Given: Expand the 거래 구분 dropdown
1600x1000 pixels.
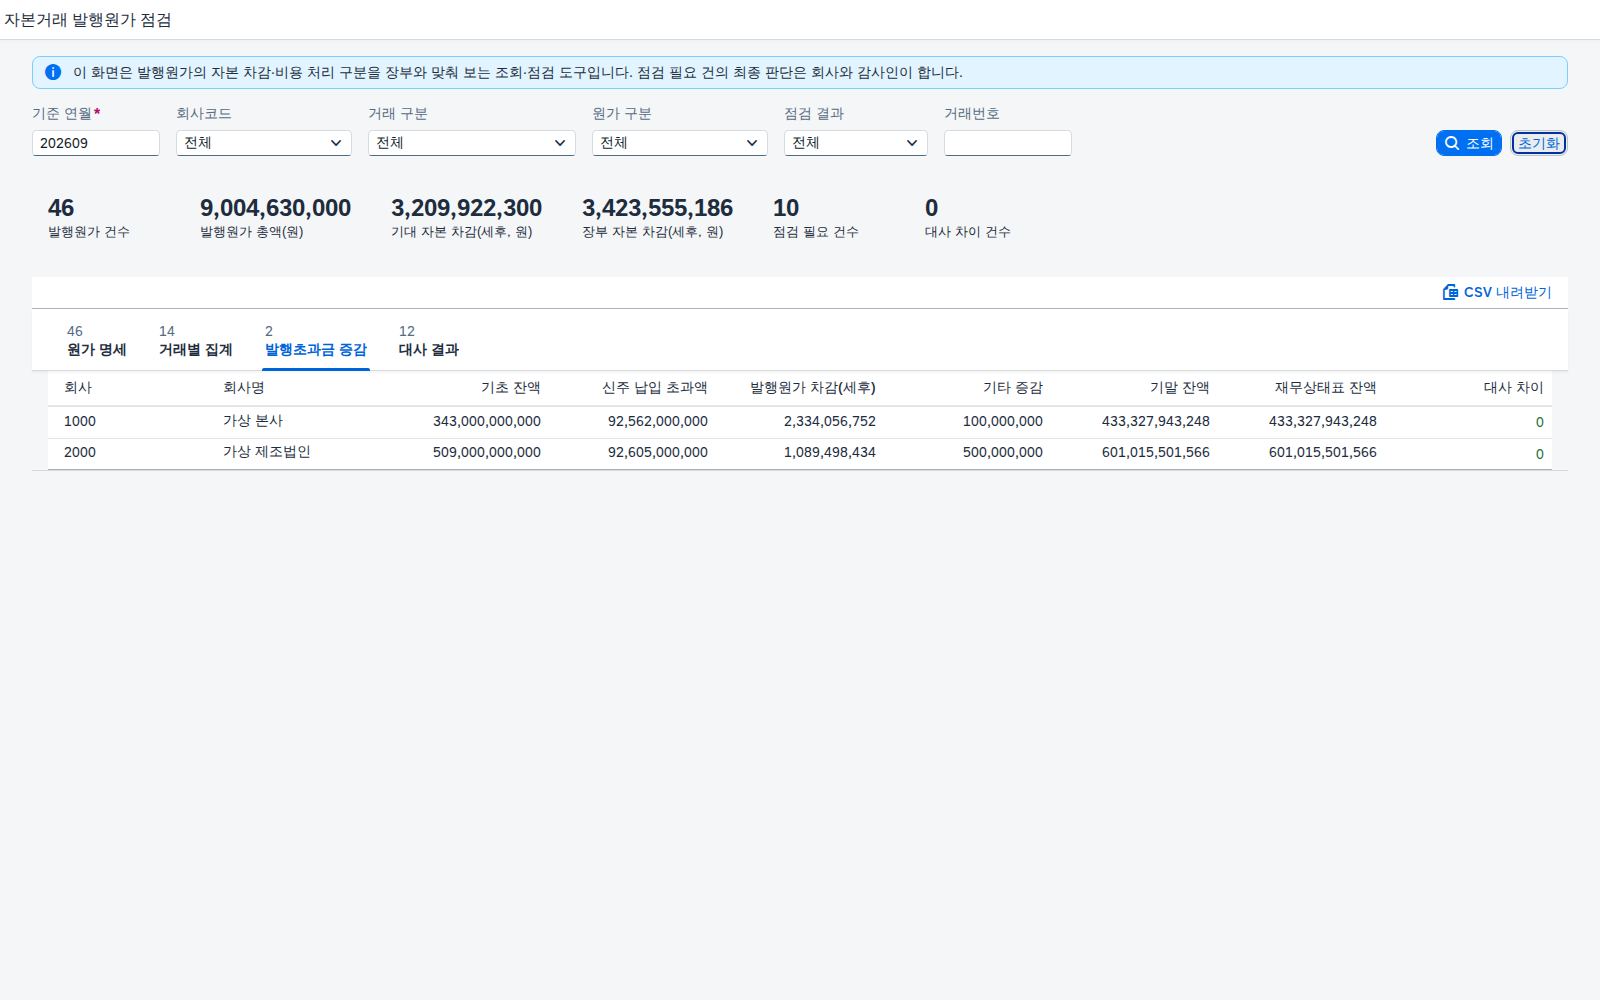Looking at the screenshot, I should 472,143.
